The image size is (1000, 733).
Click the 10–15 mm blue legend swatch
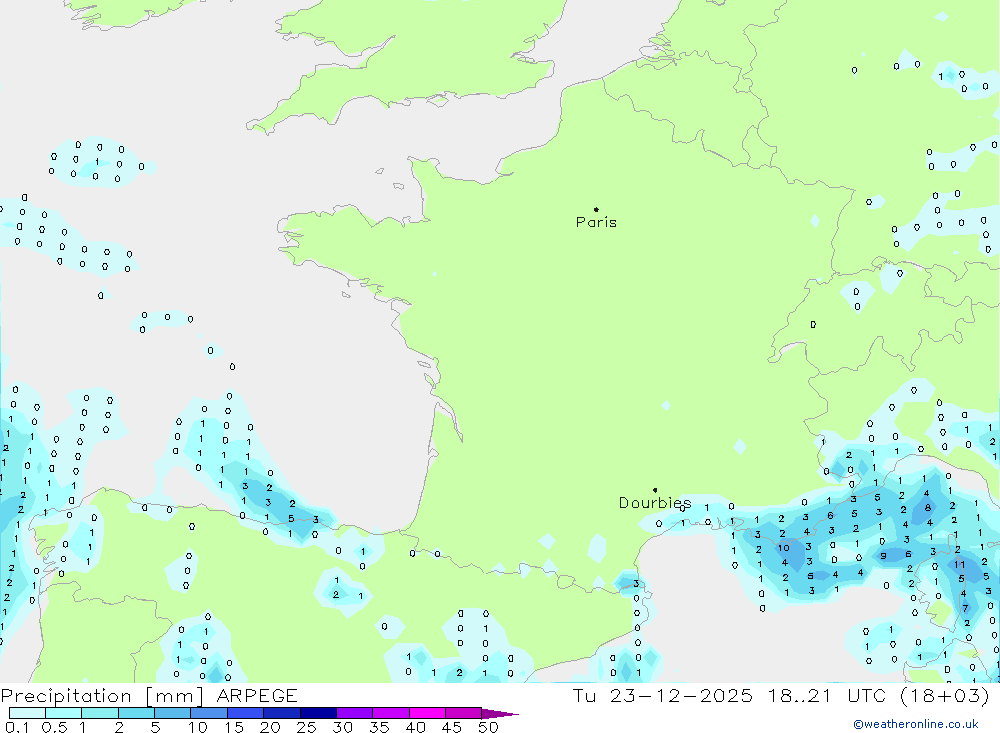(x=209, y=713)
